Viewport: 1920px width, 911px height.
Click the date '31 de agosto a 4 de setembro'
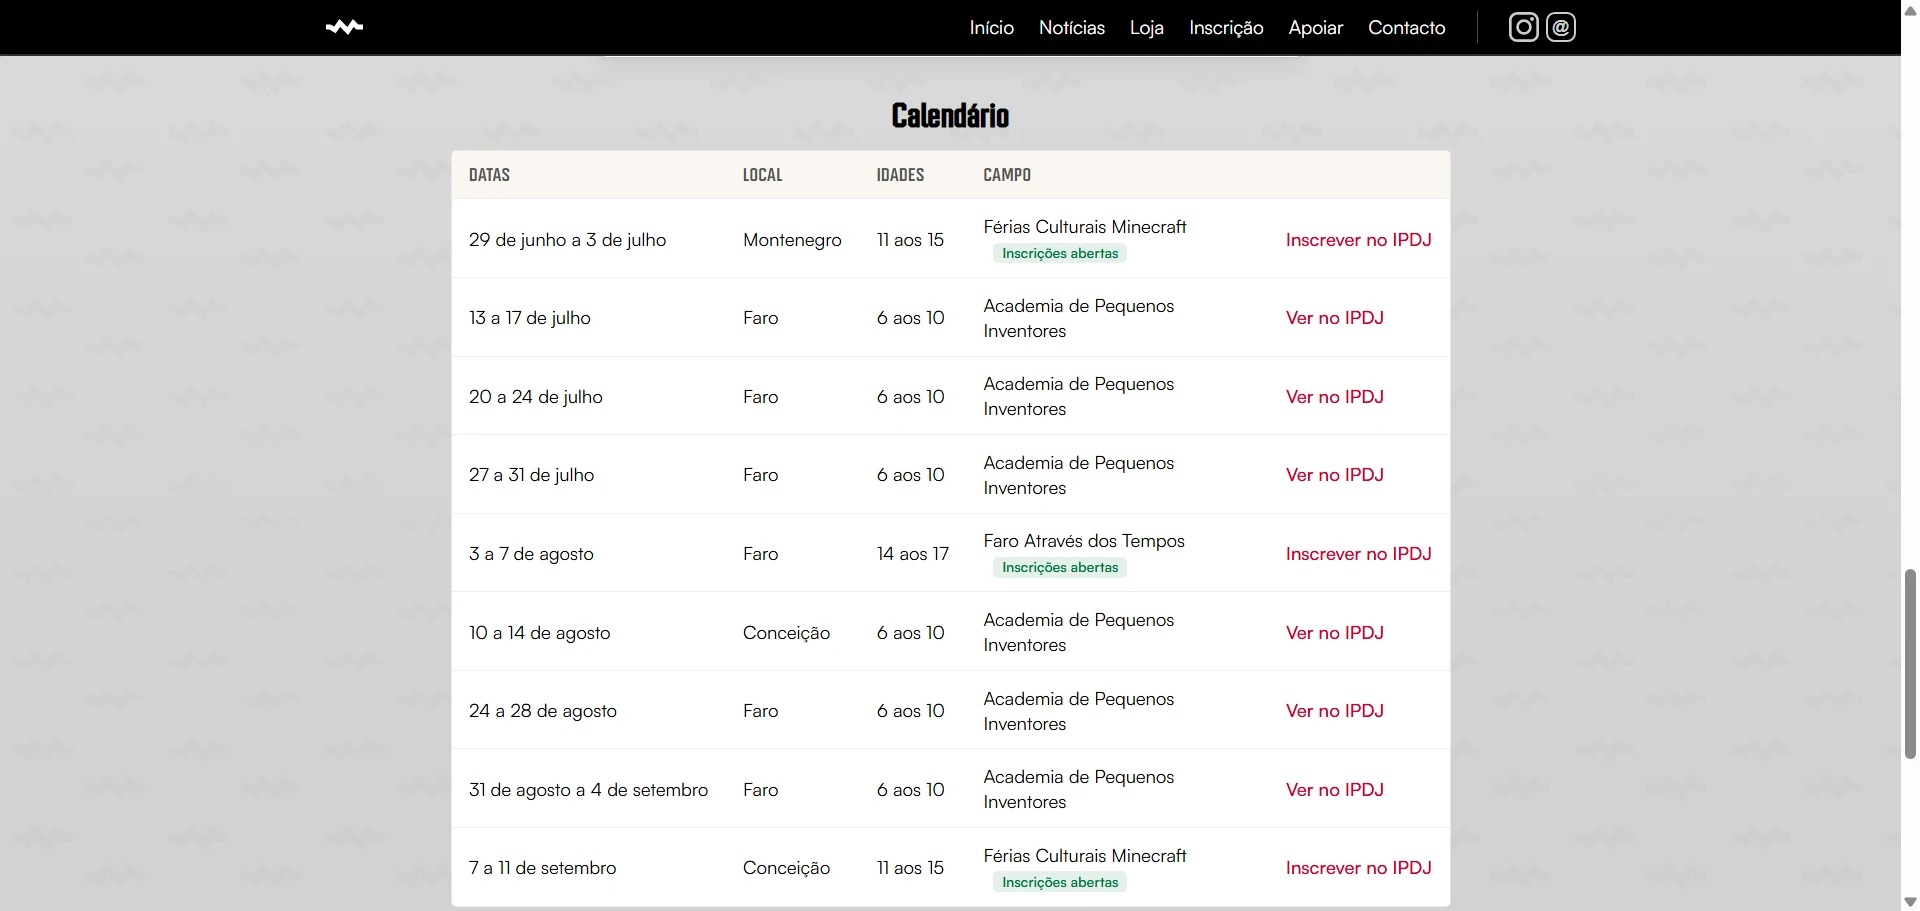coord(588,790)
